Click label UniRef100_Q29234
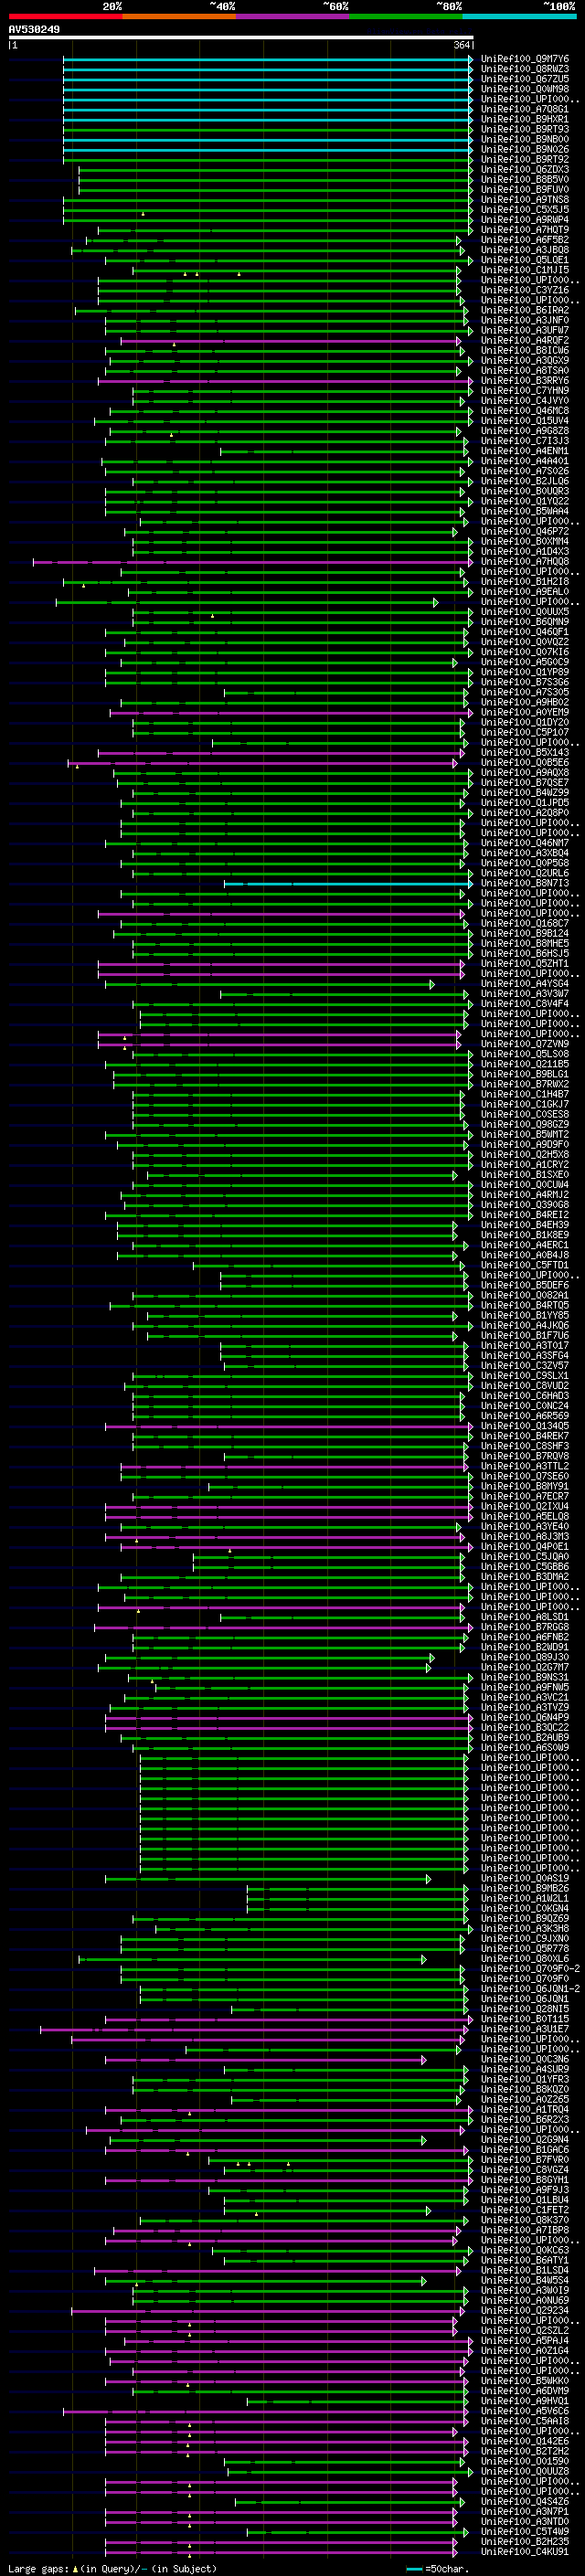This screenshot has height=2576, width=585. pyautogui.click(x=525, y=2311)
